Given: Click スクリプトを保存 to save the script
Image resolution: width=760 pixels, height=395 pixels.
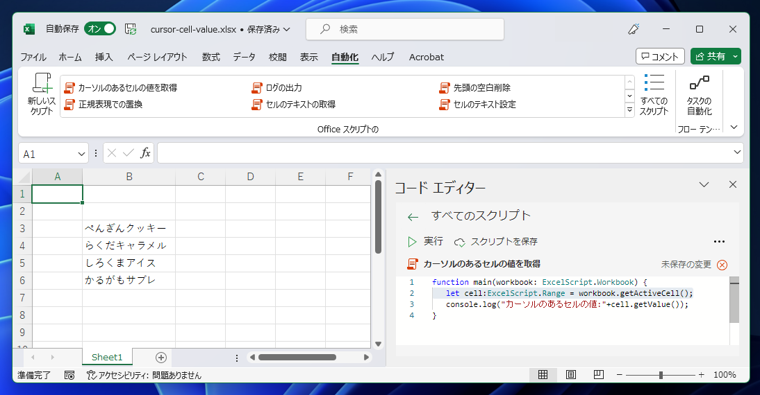Looking at the screenshot, I should 495,241.
